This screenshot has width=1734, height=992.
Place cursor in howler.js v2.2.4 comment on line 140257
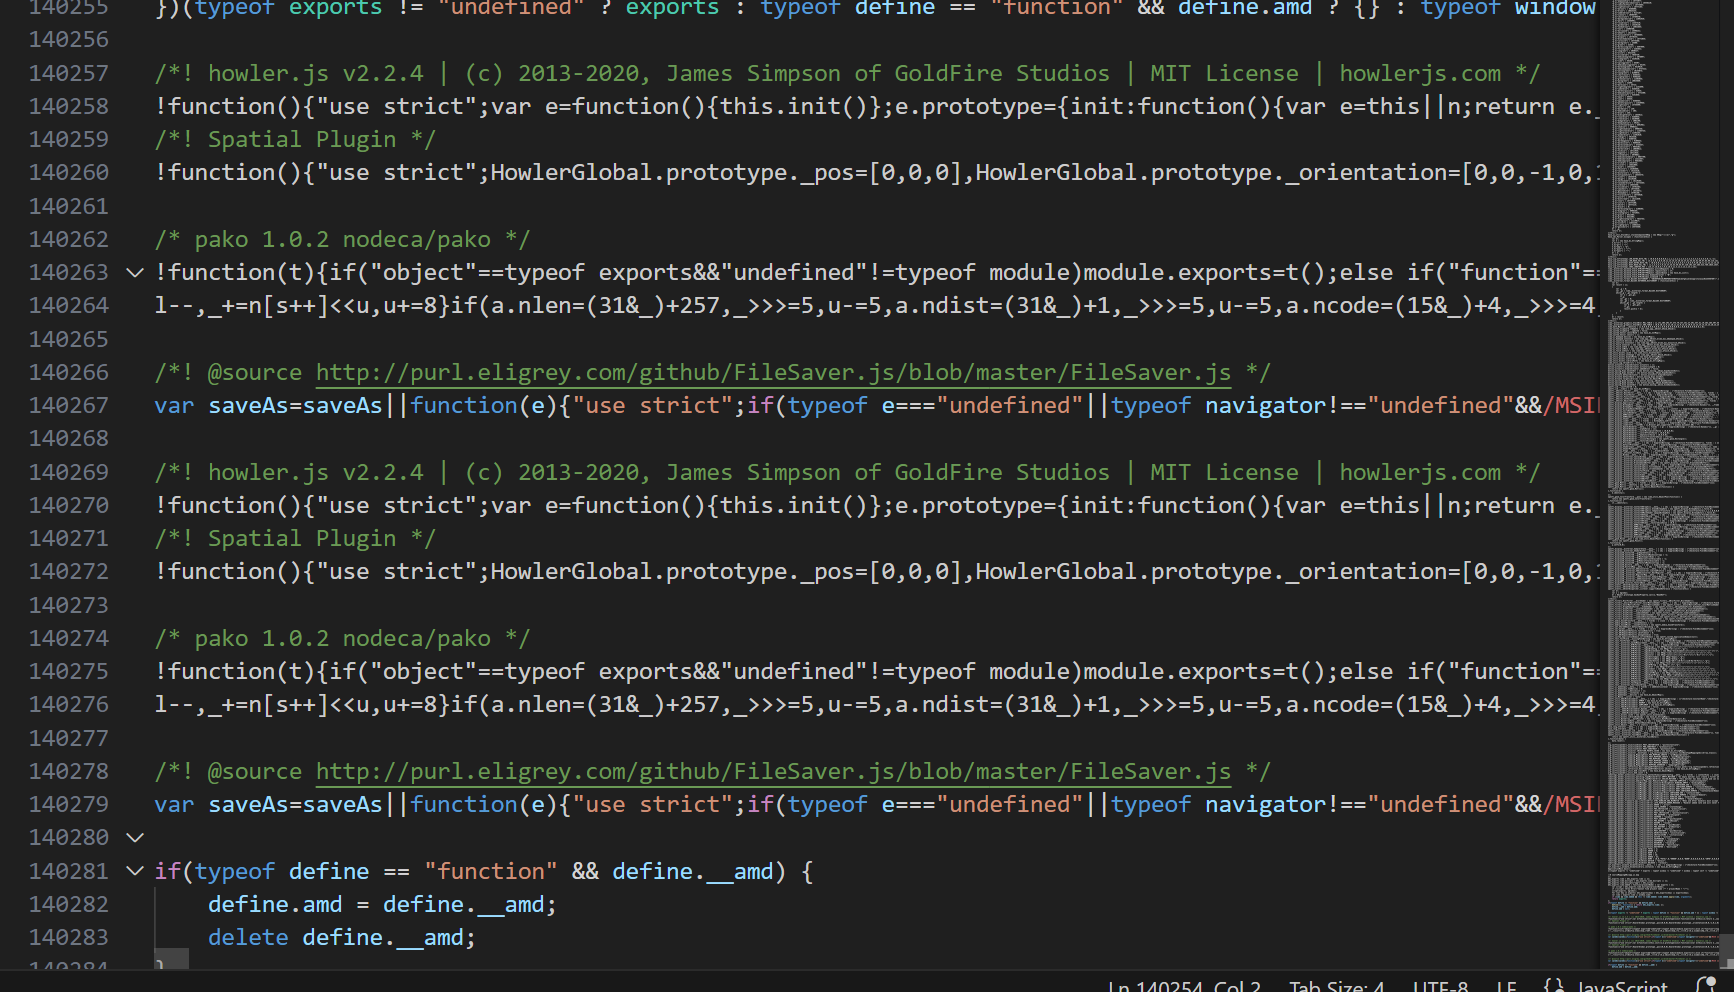tap(847, 73)
